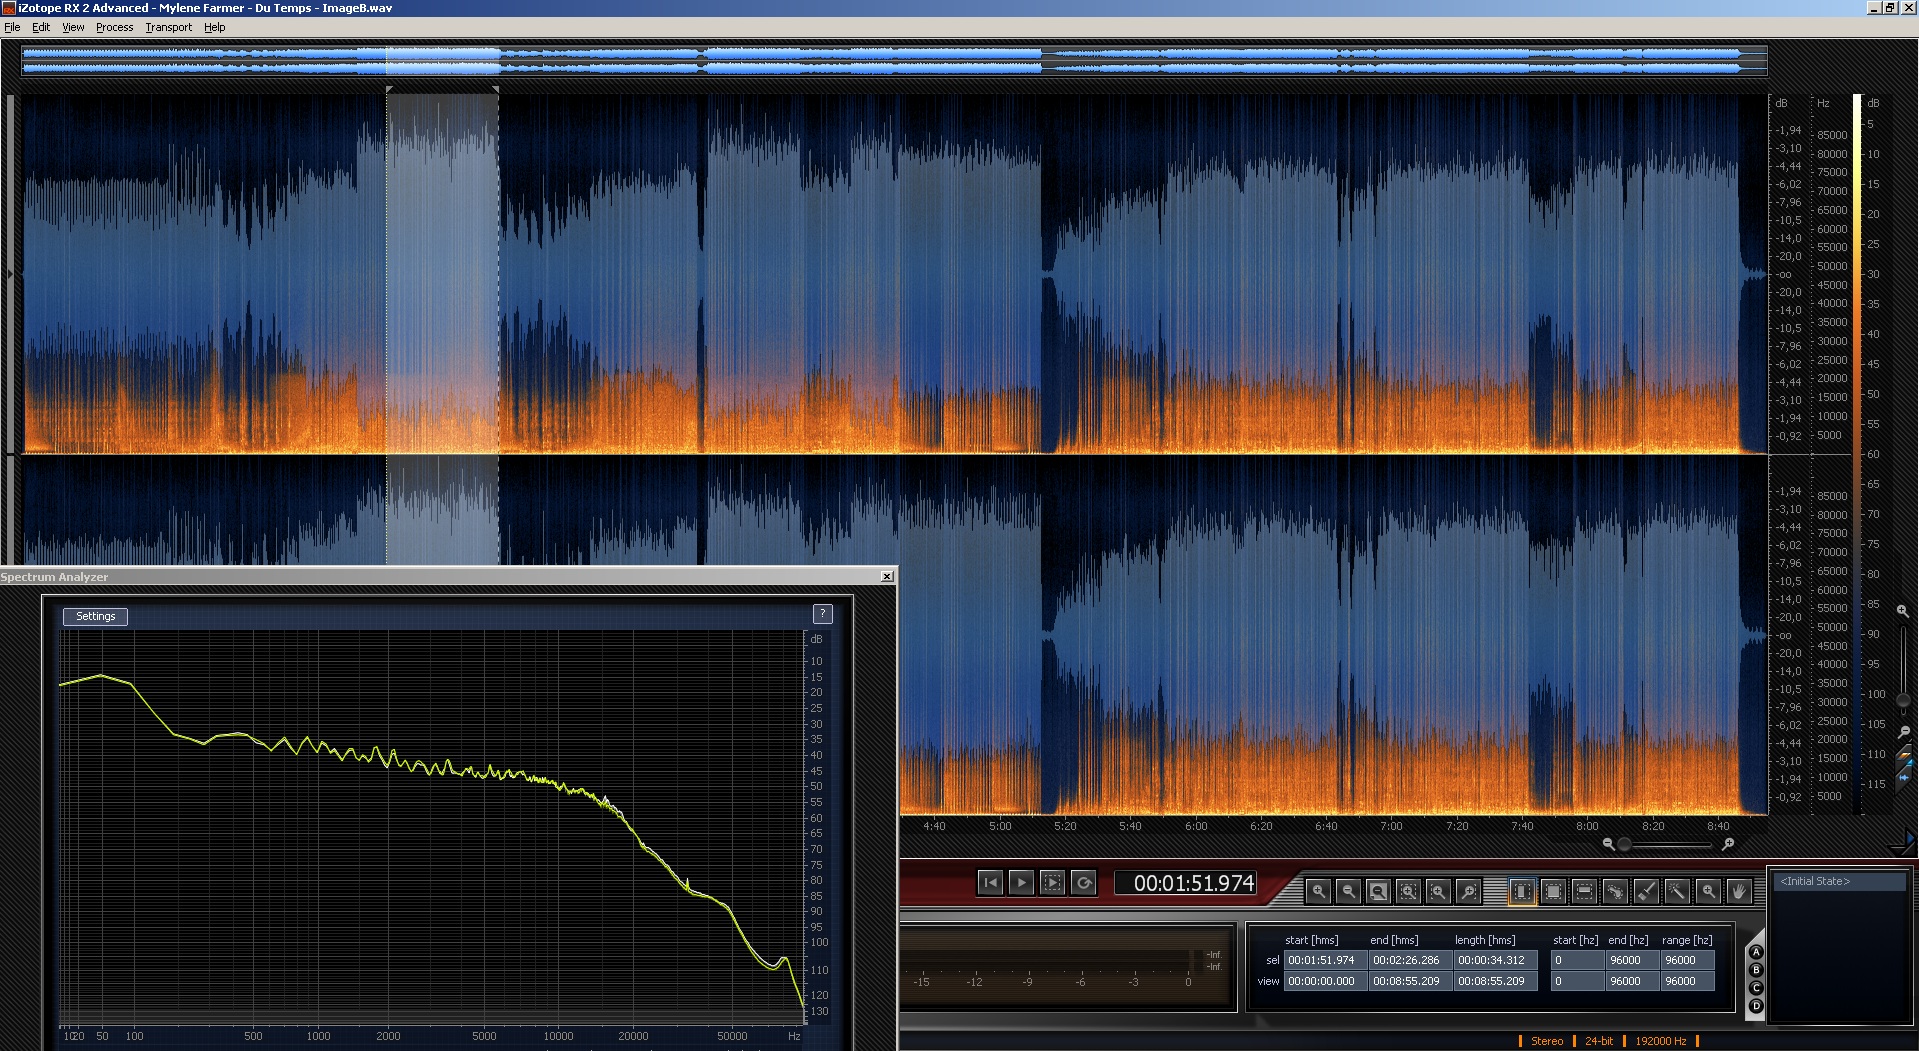This screenshot has width=1919, height=1051.
Task: Select the zoom tool in the tools group
Action: click(x=1708, y=891)
